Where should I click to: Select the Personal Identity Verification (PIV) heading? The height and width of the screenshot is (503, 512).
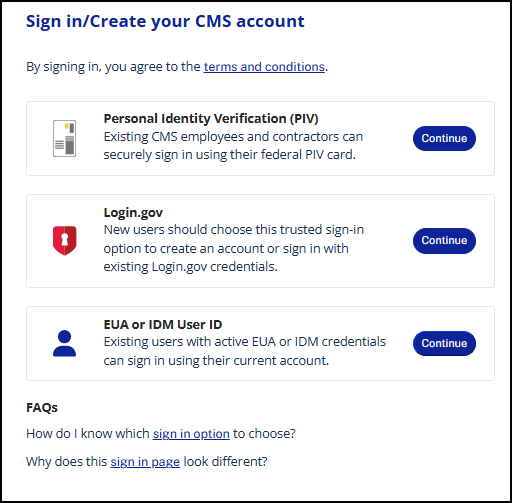[211, 119]
